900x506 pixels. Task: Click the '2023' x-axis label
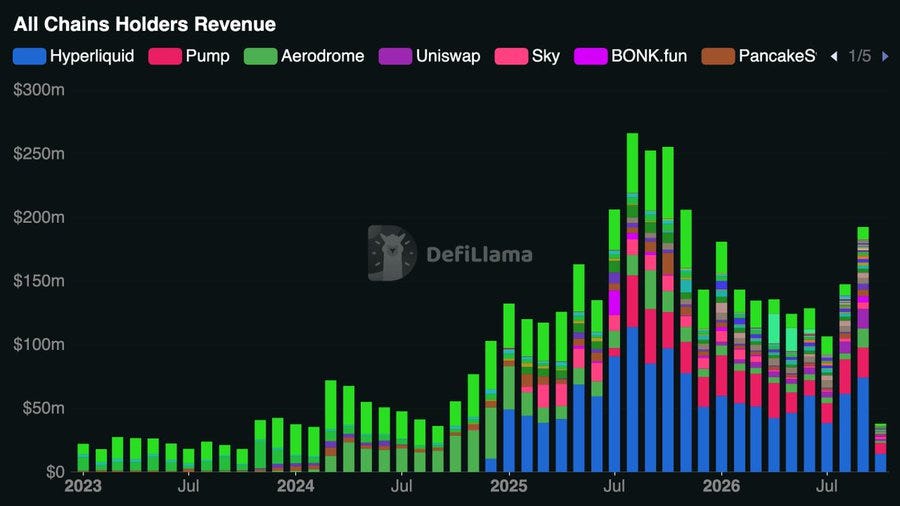tap(83, 486)
